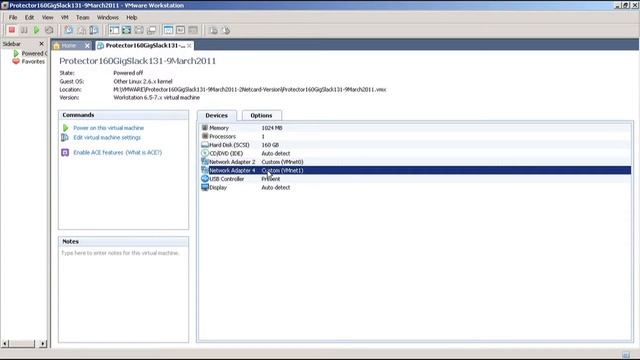
Task: Close the Home tab
Action: (x=87, y=46)
